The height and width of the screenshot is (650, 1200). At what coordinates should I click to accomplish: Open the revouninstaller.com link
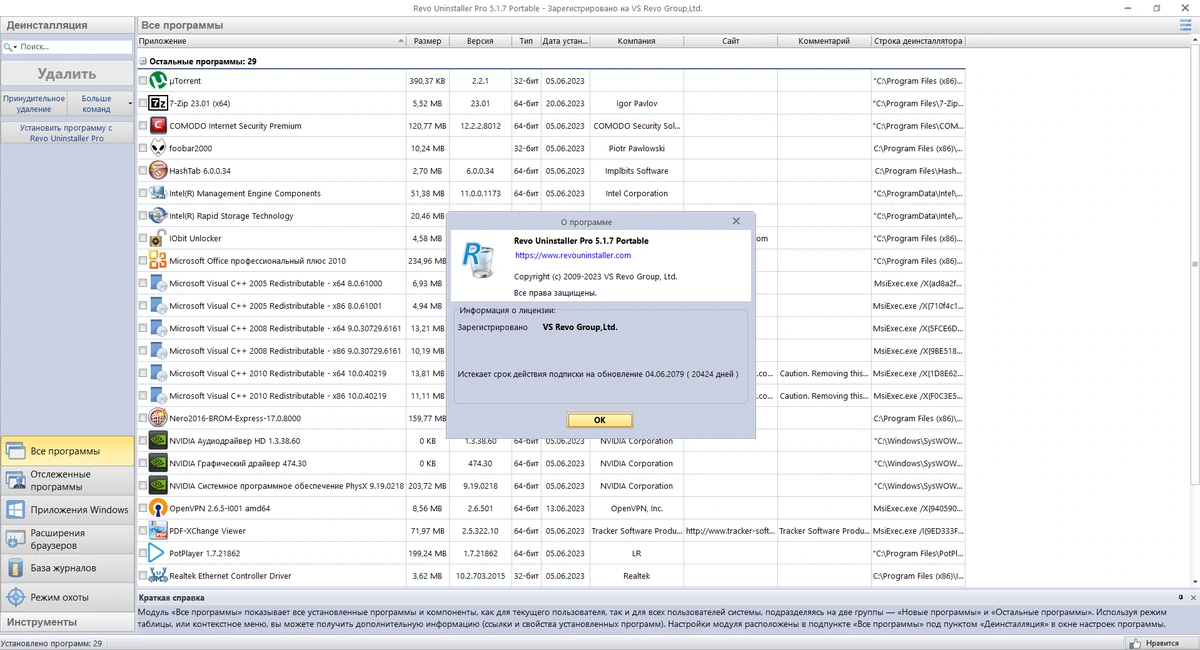click(x=573, y=255)
